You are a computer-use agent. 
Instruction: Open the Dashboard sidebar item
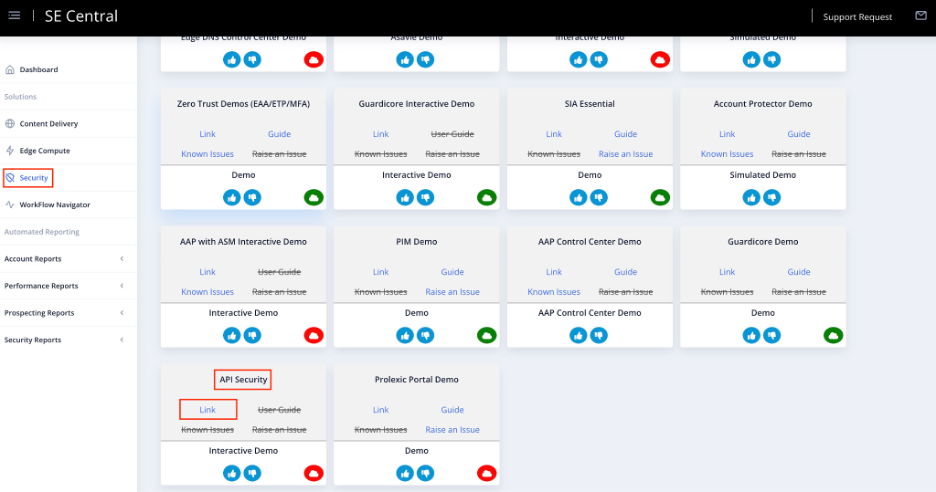click(38, 69)
